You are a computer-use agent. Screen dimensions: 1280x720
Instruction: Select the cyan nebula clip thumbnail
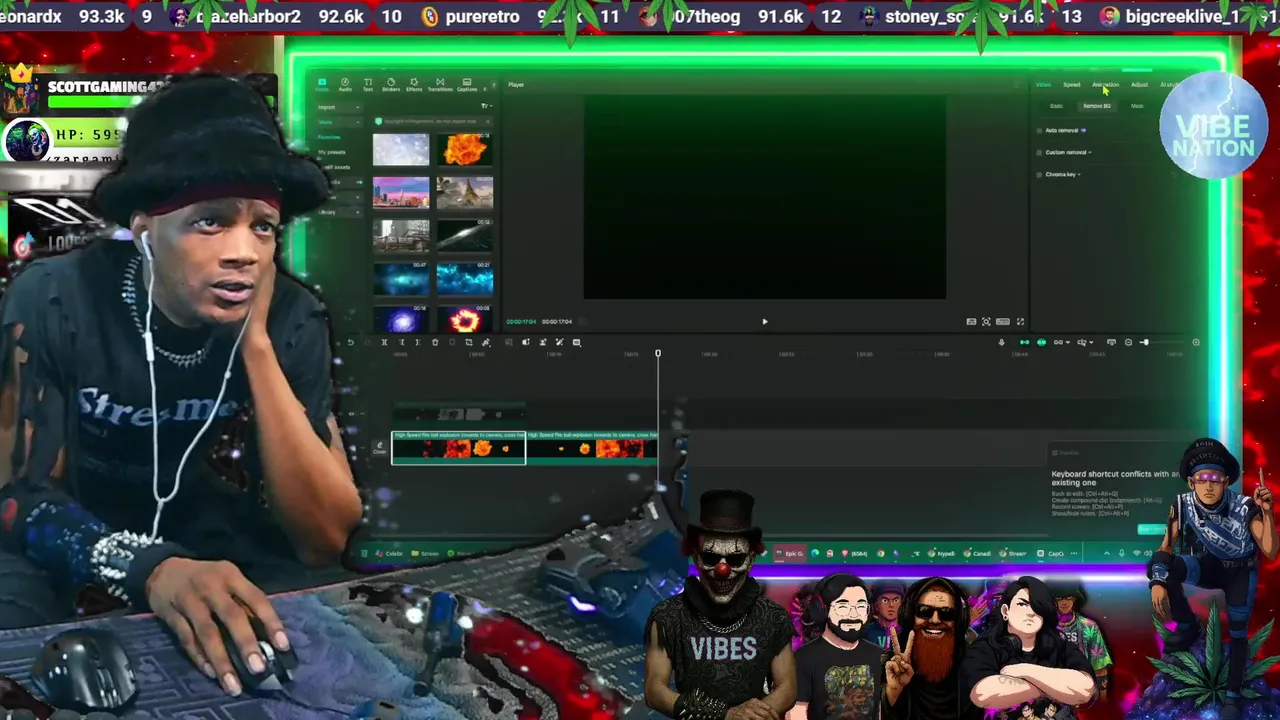(x=464, y=278)
